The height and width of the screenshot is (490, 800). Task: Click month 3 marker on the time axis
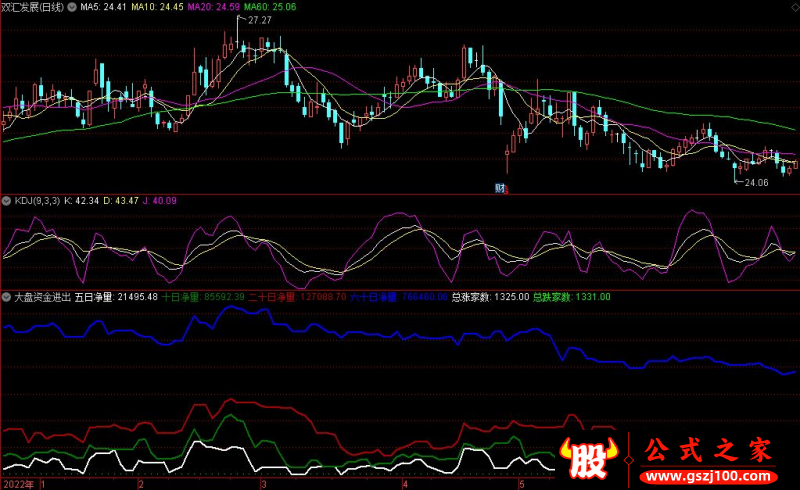click(x=263, y=483)
